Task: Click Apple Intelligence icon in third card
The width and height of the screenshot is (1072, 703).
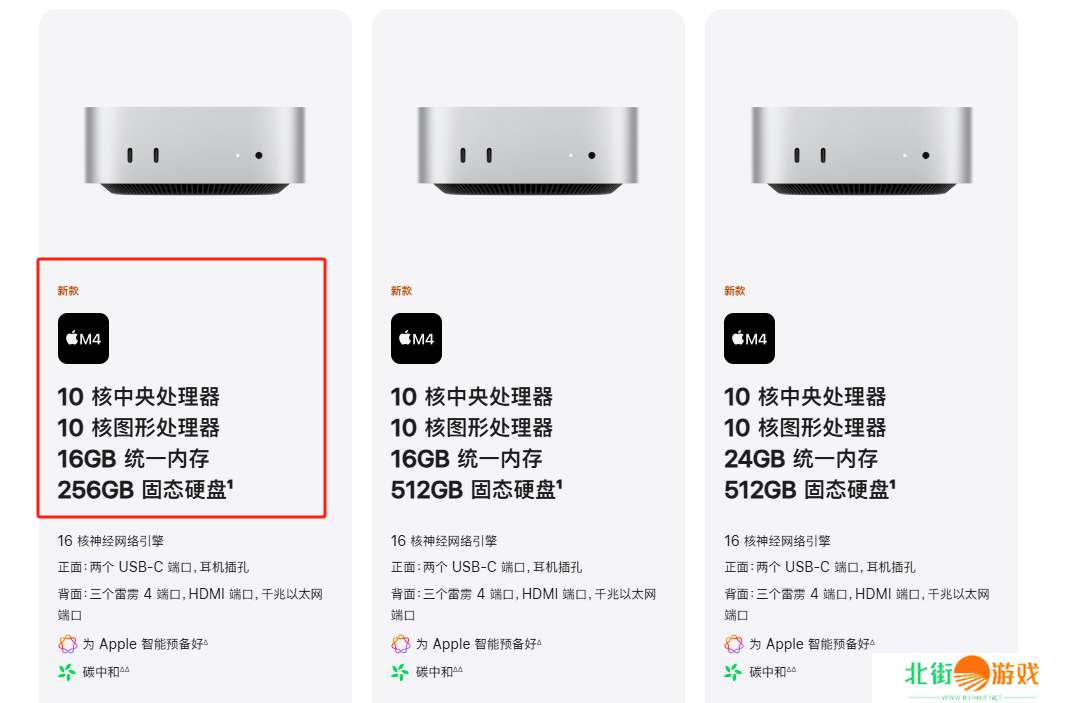Action: 734,644
